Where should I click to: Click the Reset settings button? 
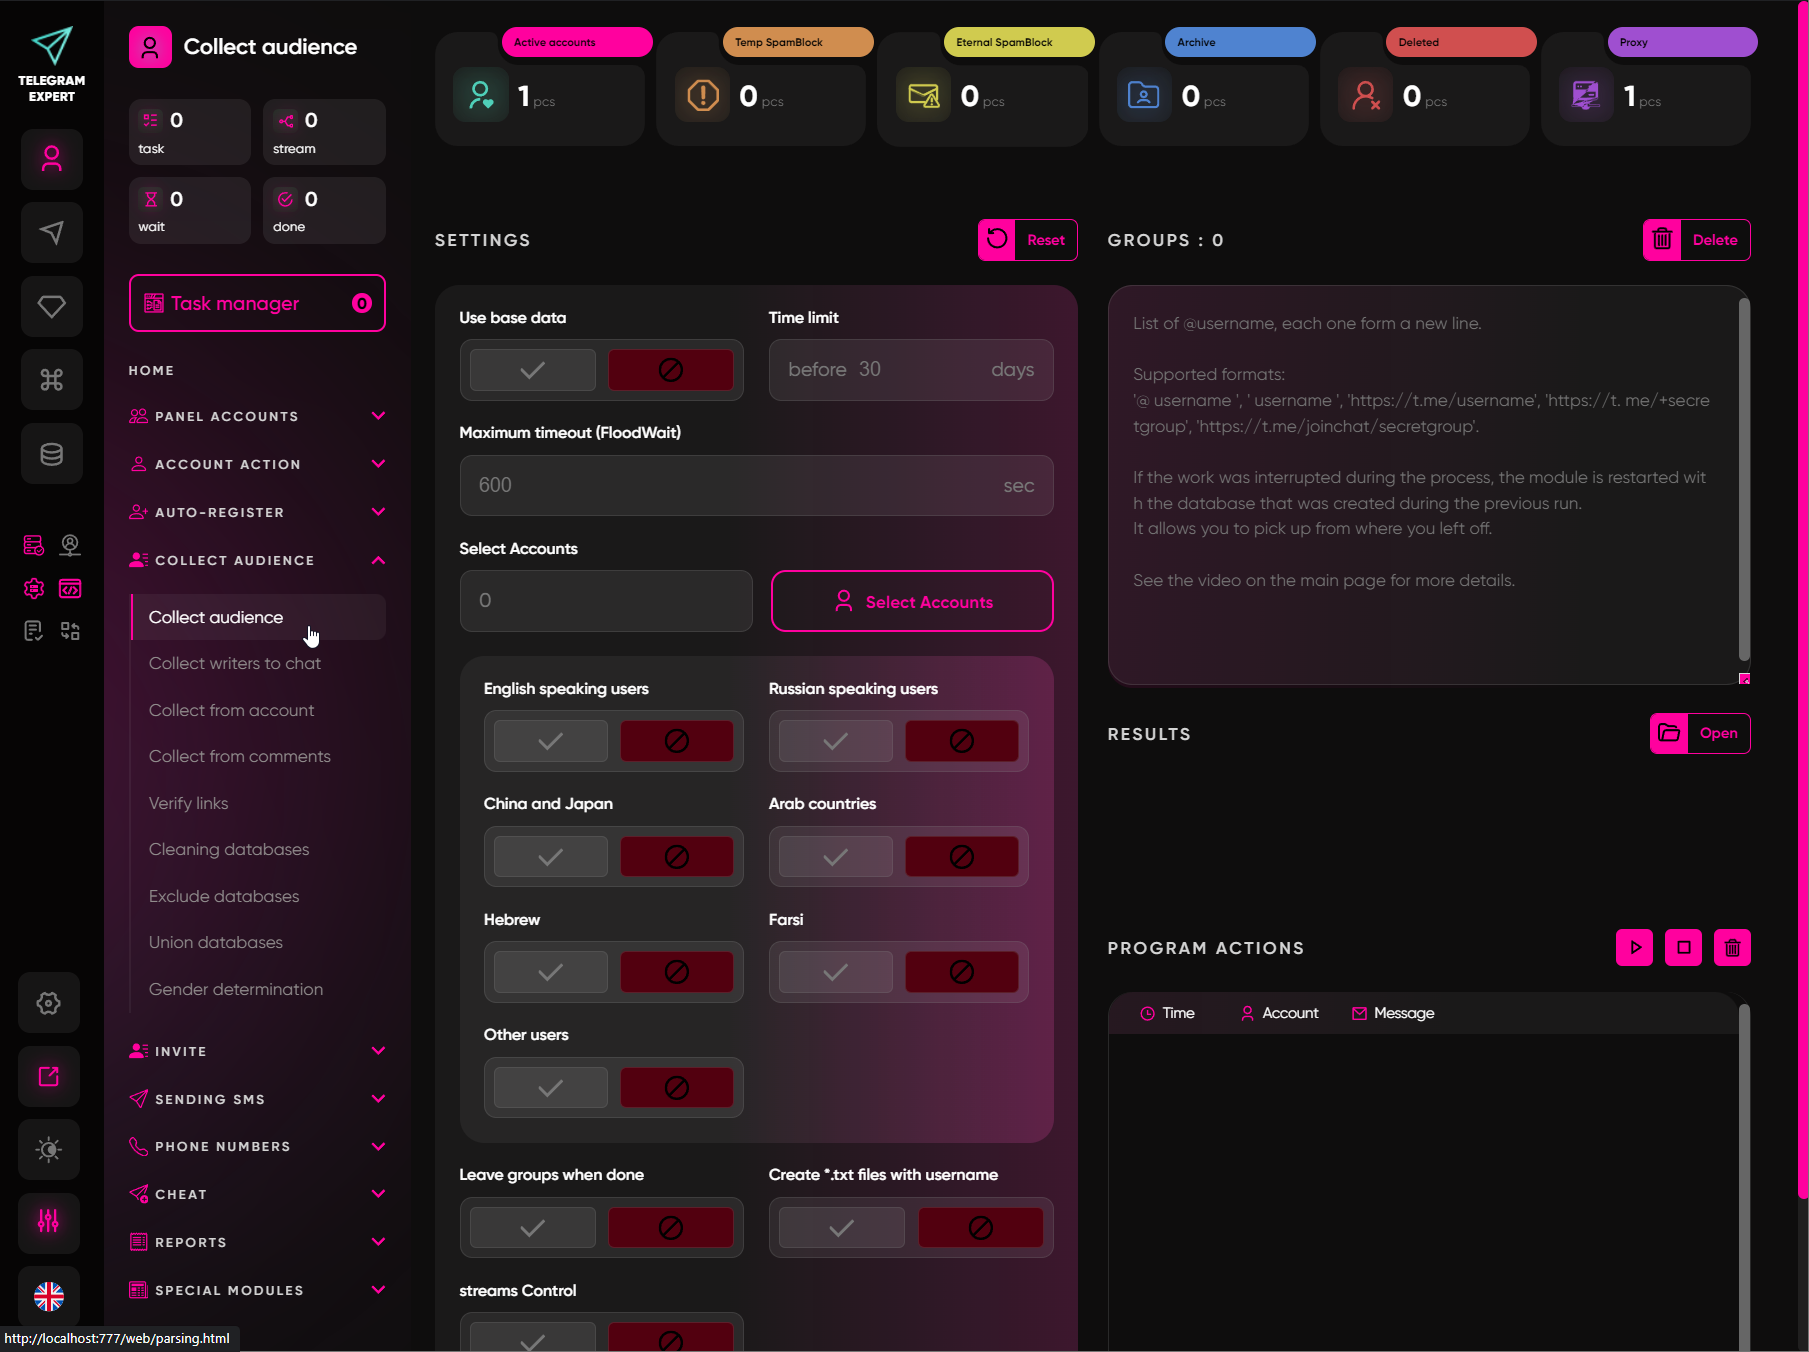click(1027, 240)
